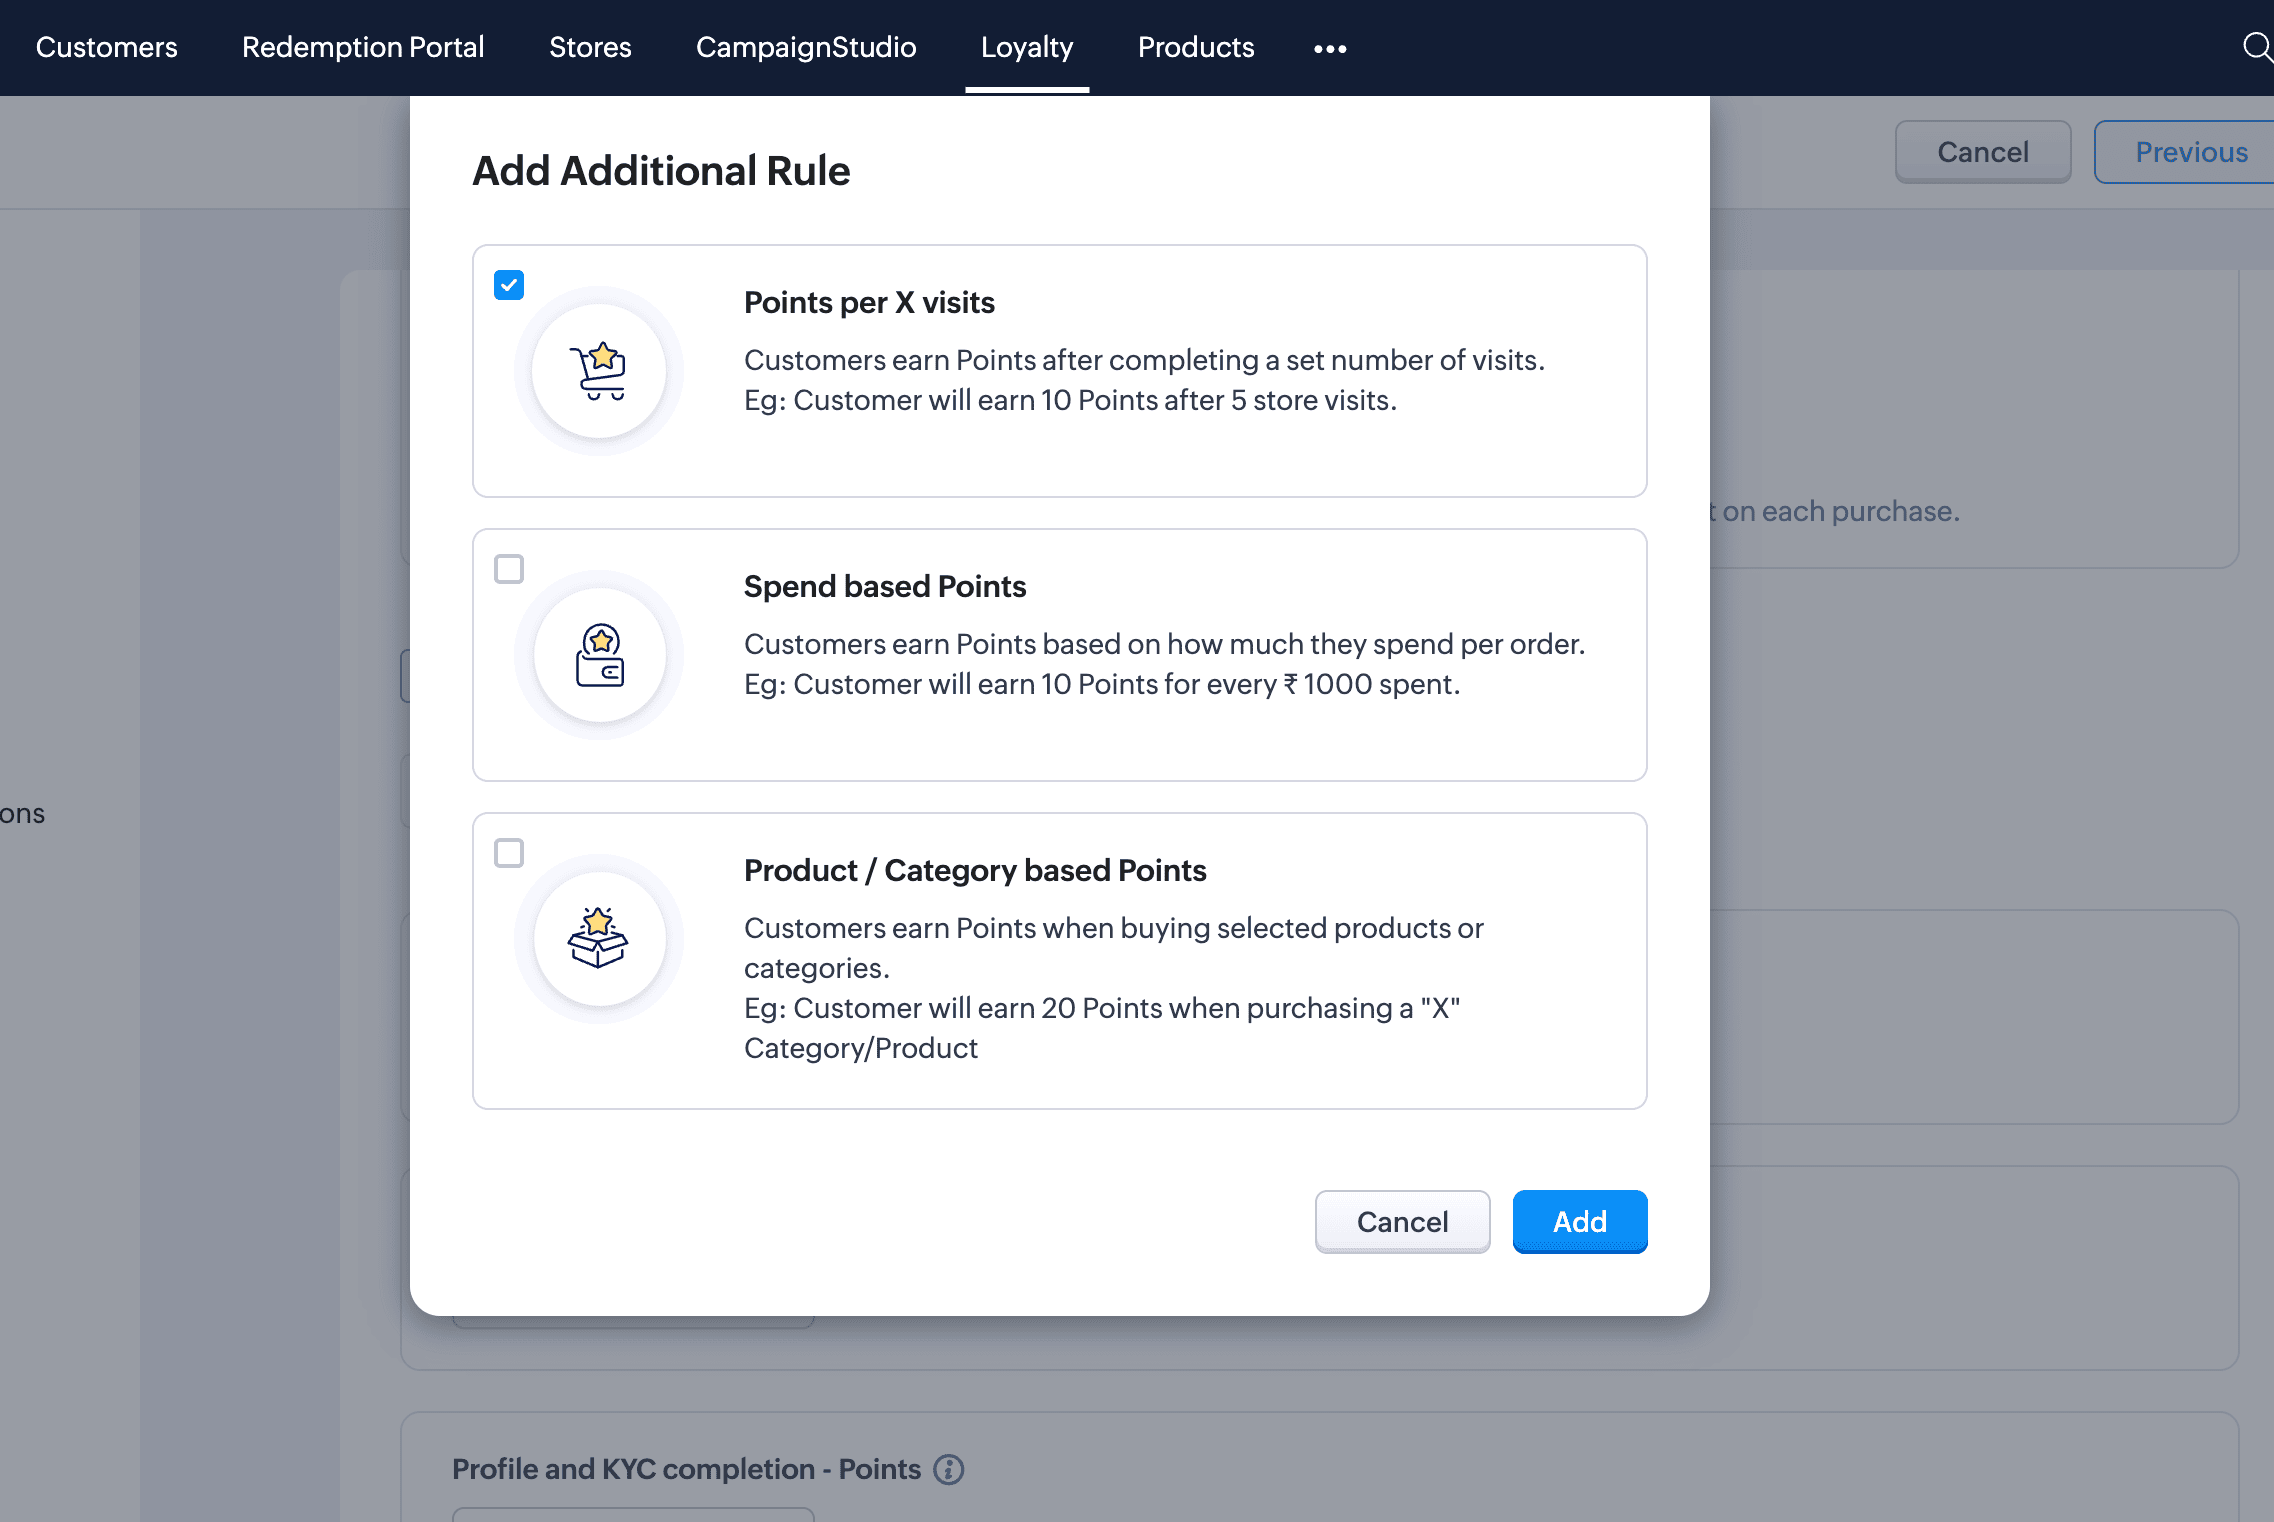The image size is (2274, 1522).
Task: Click the Spend based Points title
Action: click(885, 586)
